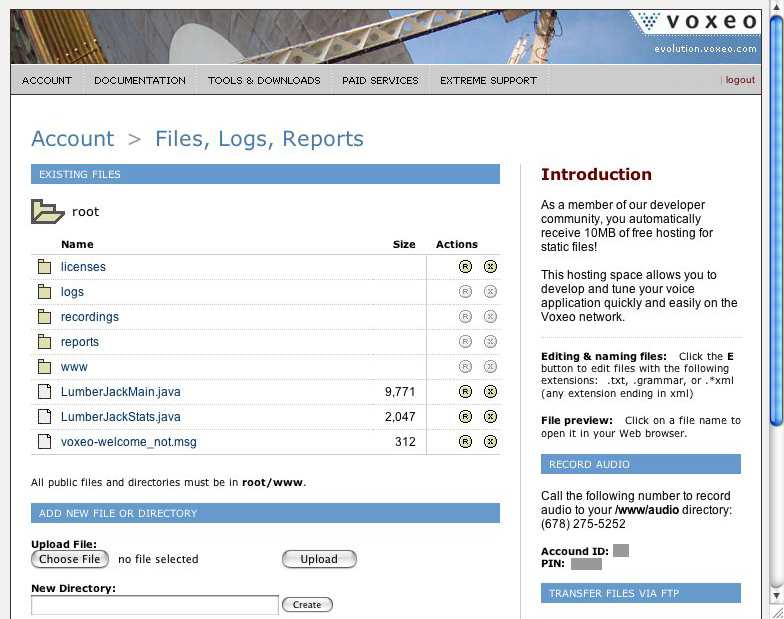Open the DOCUMENTATION menu

coord(140,80)
